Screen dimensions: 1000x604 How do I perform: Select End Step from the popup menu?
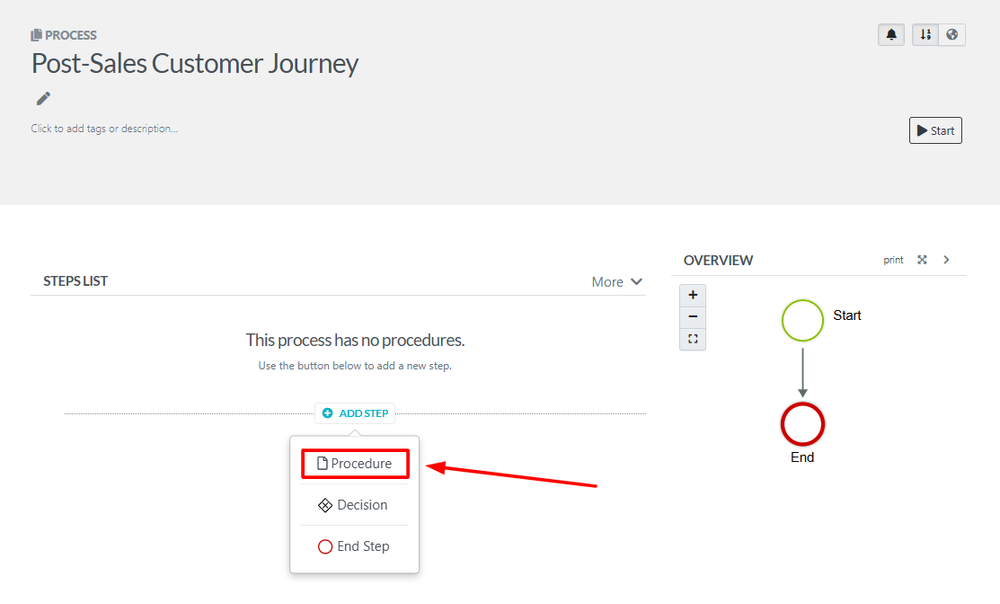[x=354, y=547]
